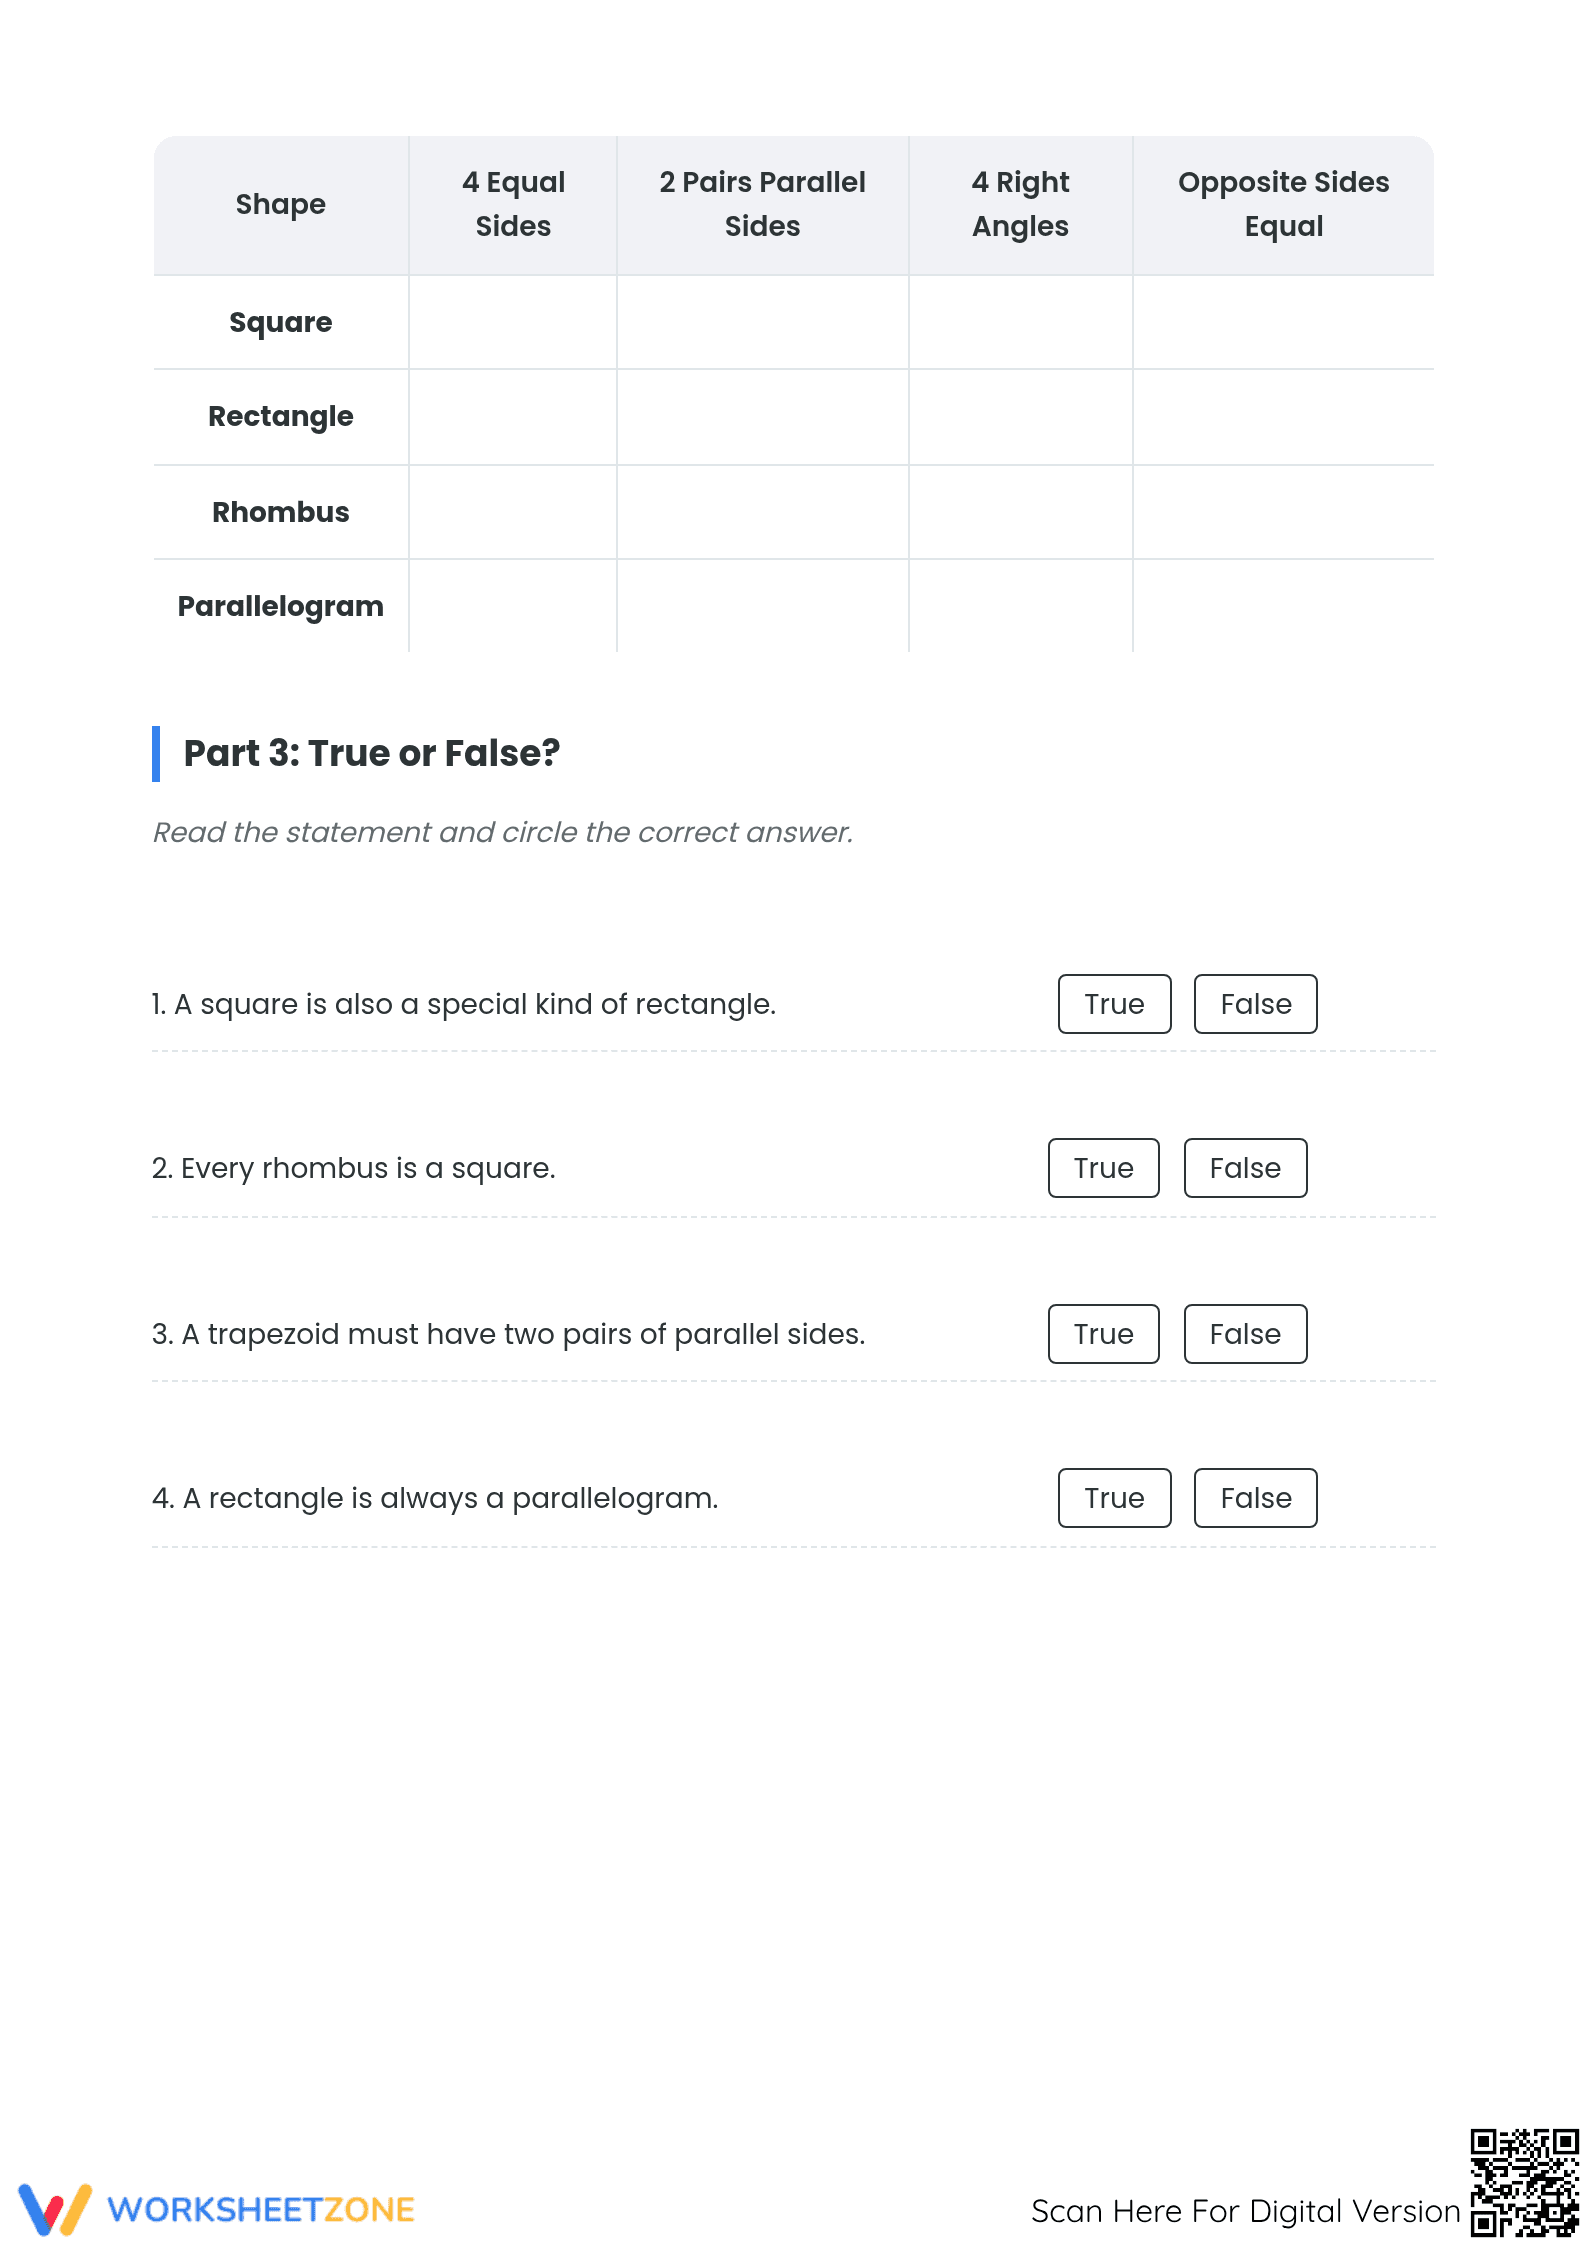Pick True for rectangle is always a parallelogram
The image size is (1588, 2246).
(x=1114, y=1498)
